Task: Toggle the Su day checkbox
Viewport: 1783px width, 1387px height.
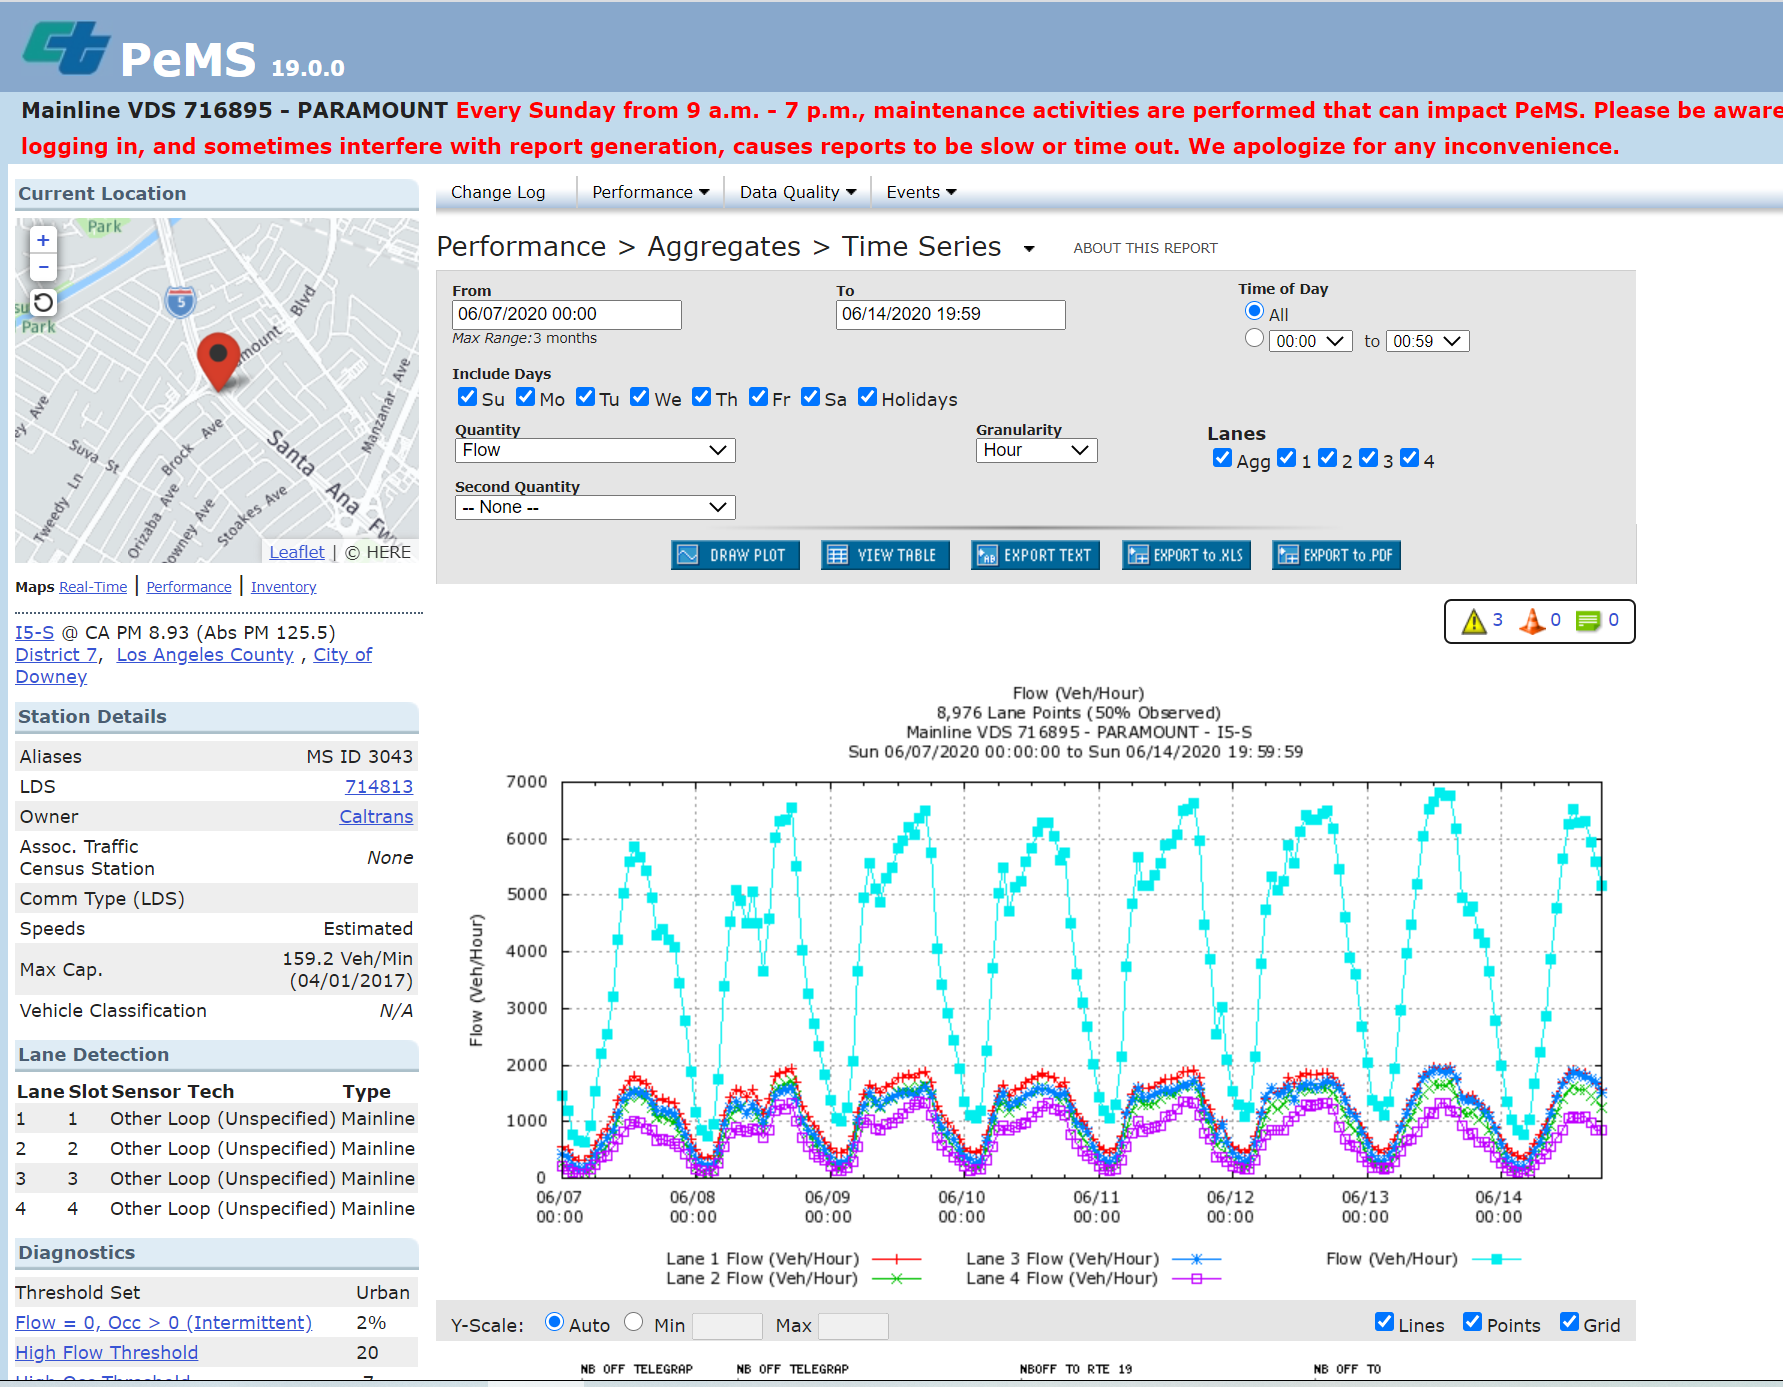Action: tap(467, 397)
